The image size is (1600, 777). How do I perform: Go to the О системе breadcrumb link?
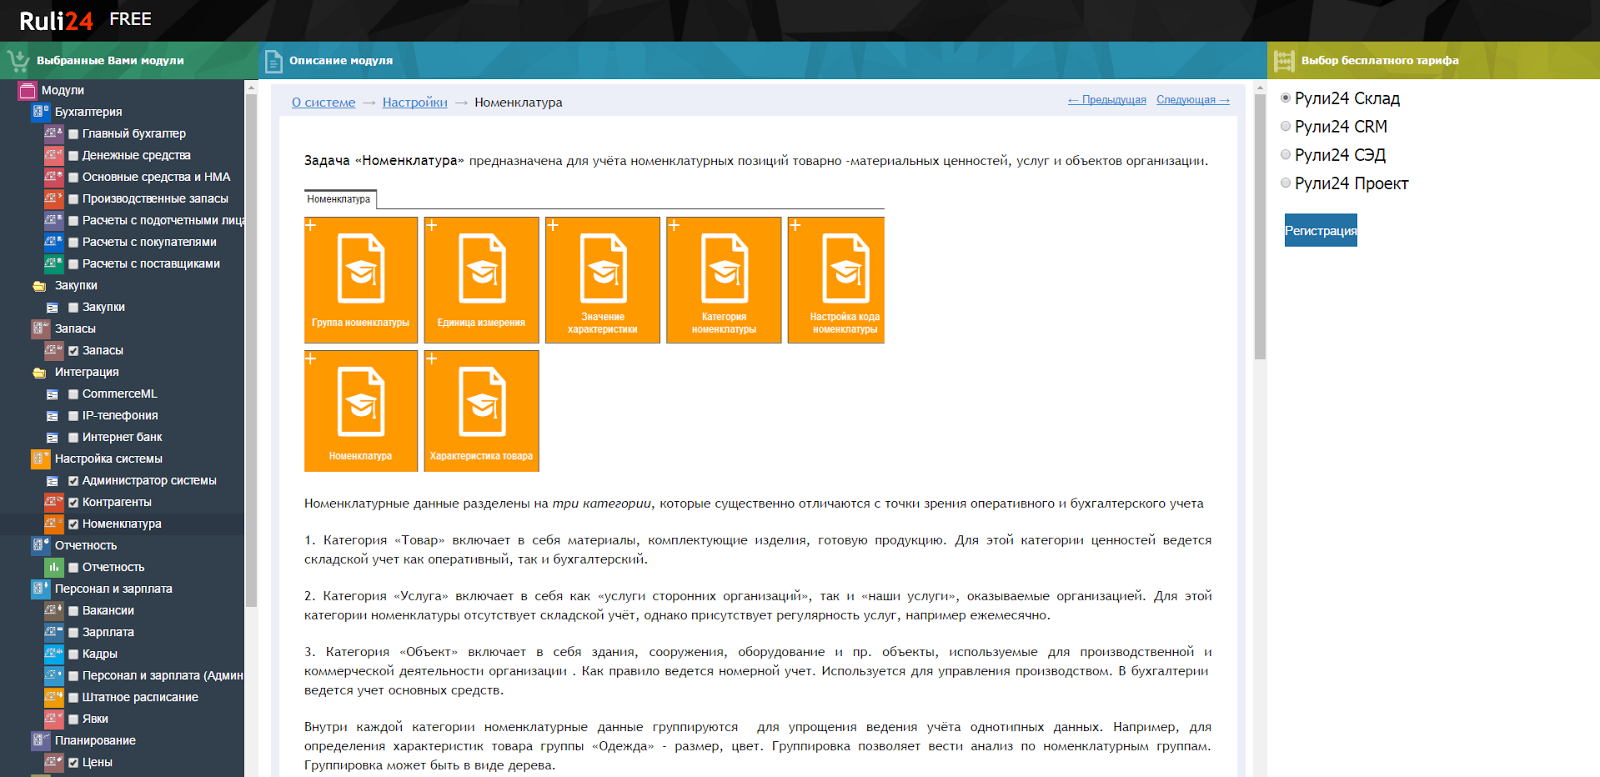pos(323,102)
